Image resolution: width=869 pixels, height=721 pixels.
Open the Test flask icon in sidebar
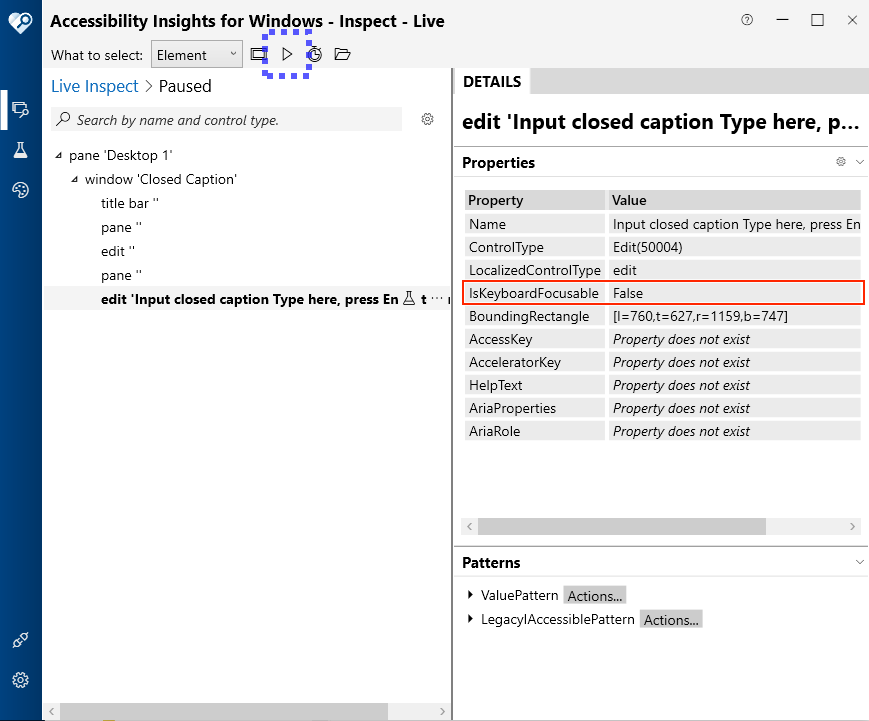(x=21, y=150)
